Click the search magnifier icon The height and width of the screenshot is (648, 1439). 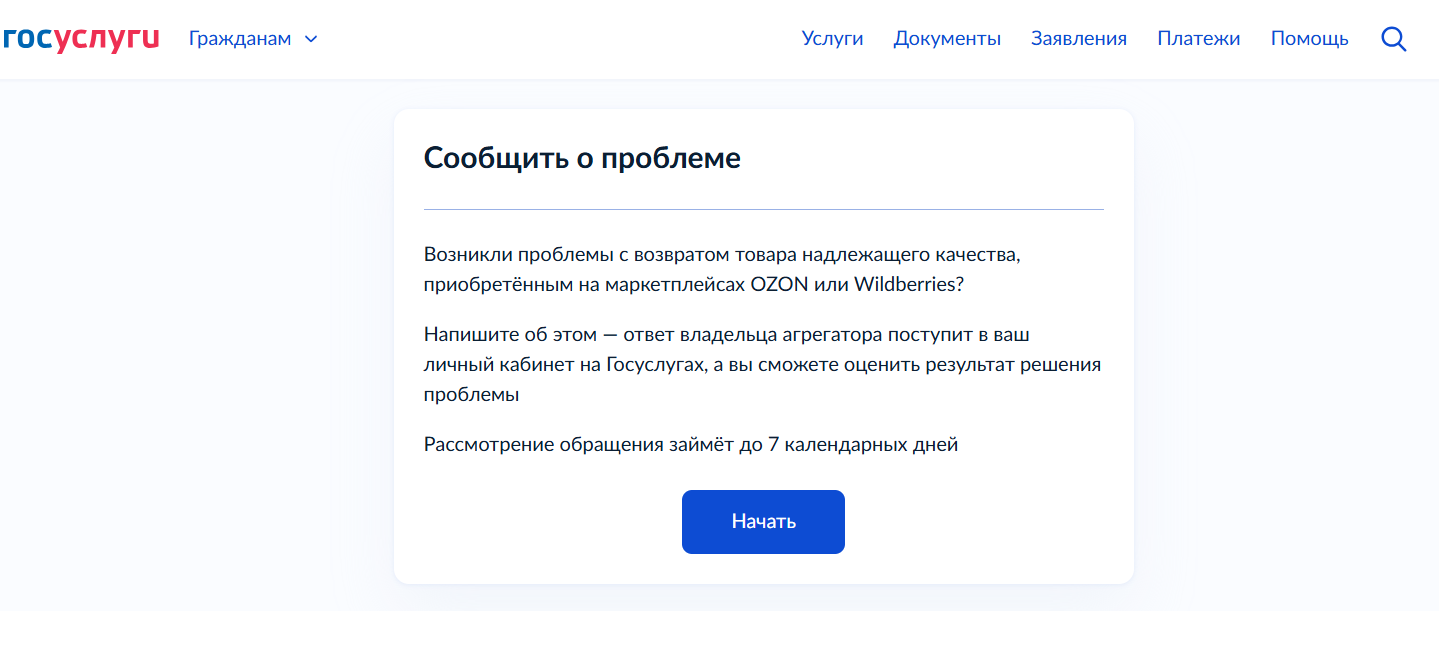[1394, 39]
